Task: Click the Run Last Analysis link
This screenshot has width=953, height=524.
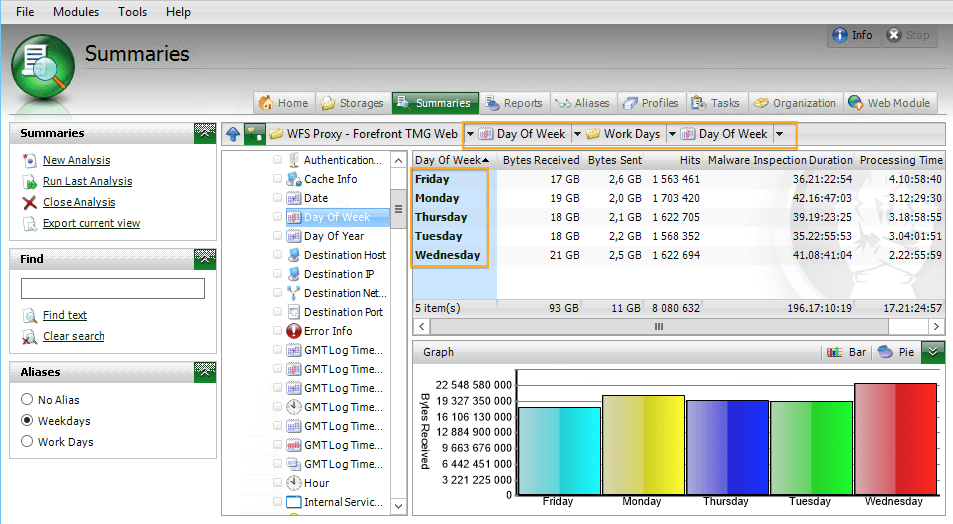Action: click(x=88, y=181)
